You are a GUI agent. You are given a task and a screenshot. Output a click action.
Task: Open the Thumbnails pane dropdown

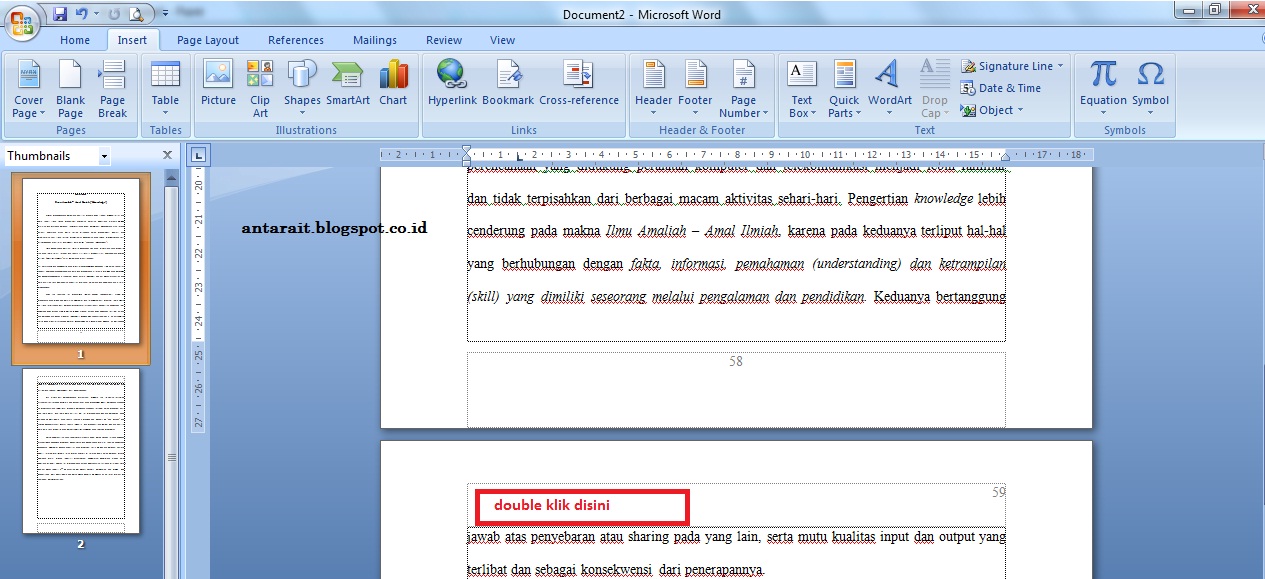coord(103,155)
